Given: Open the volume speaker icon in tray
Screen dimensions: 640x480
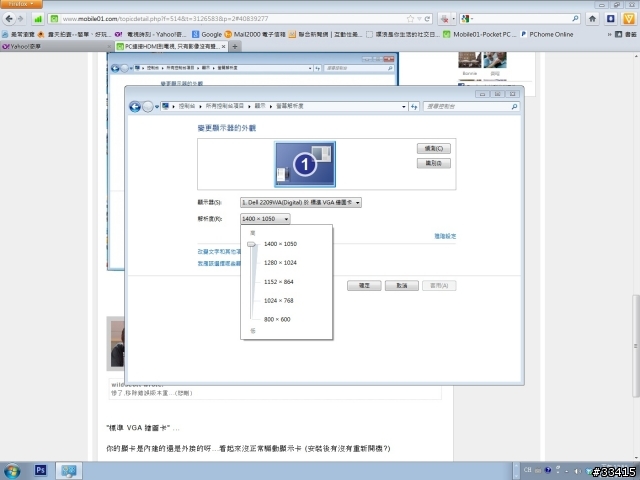Looking at the screenshot, I should [x=577, y=471].
